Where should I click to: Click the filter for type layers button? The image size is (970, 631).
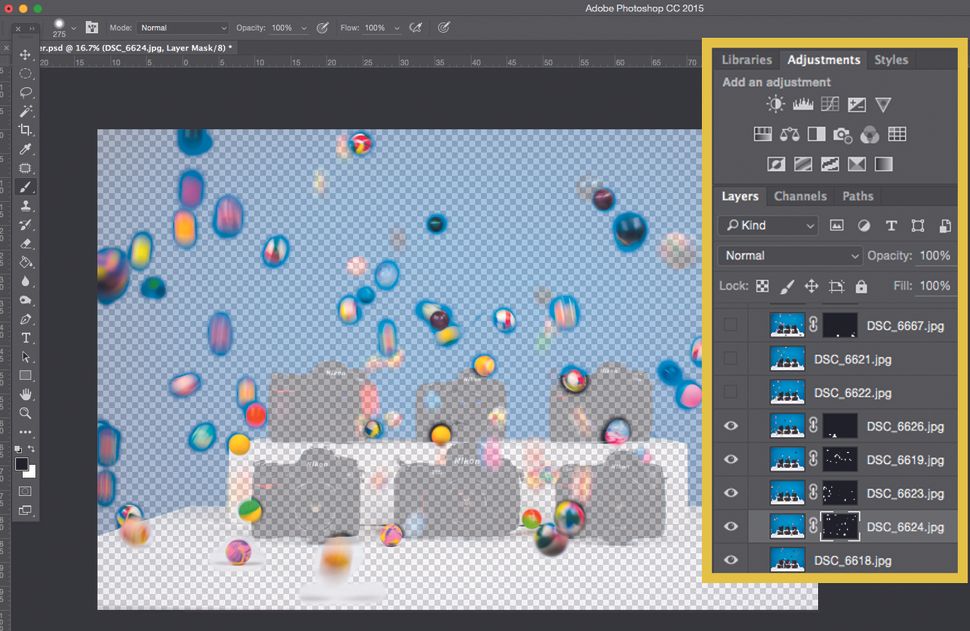892,225
